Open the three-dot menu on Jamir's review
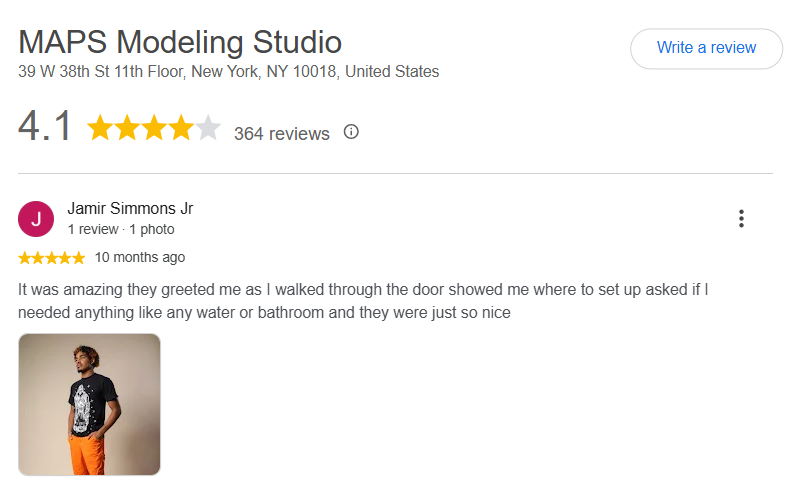Screen dimensions: 789x485 741,219
